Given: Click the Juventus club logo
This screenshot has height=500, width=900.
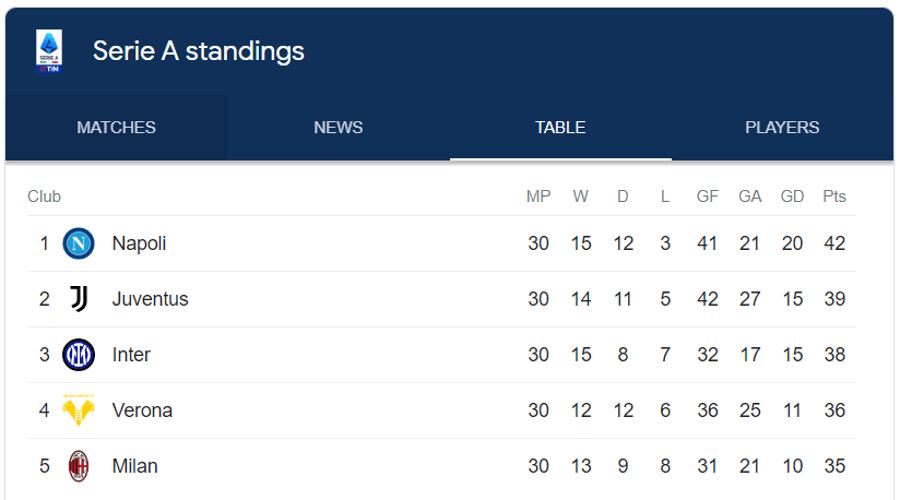Looking at the screenshot, I should (78, 299).
